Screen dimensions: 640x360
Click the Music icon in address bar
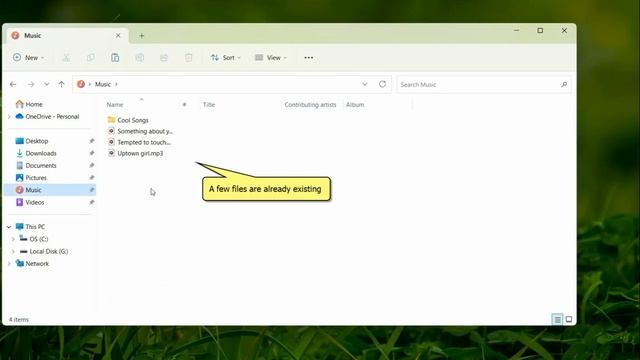tap(81, 84)
